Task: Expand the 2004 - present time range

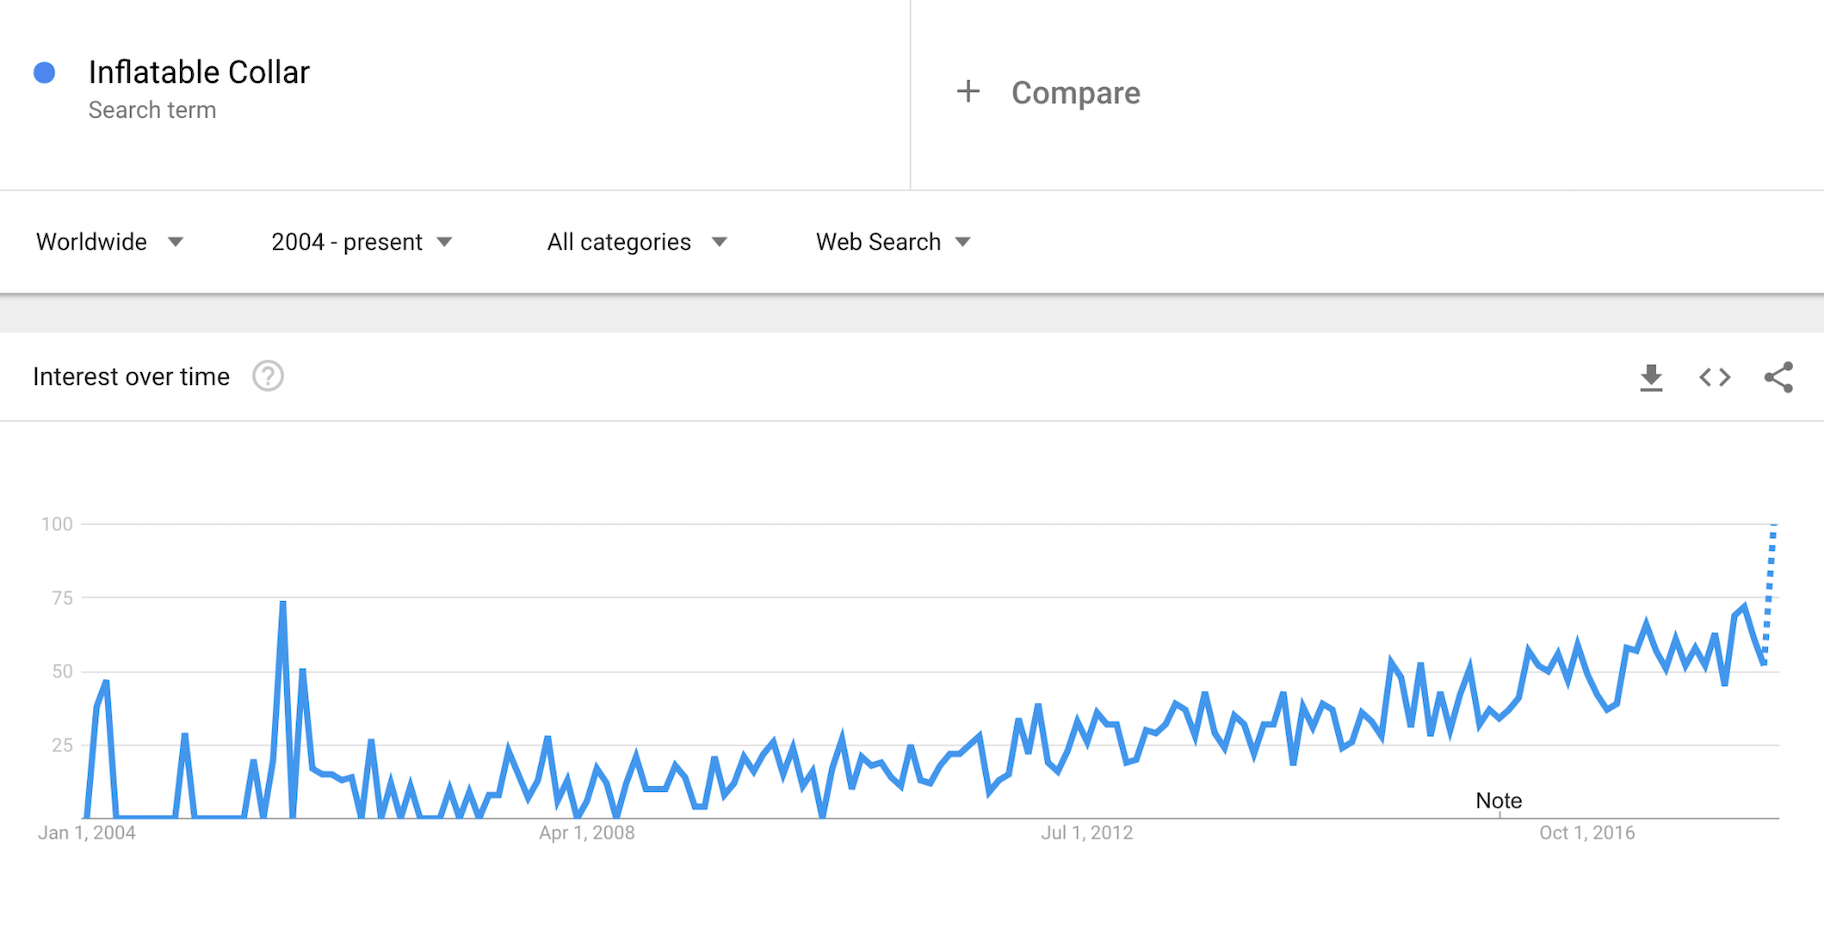Action: [361, 242]
